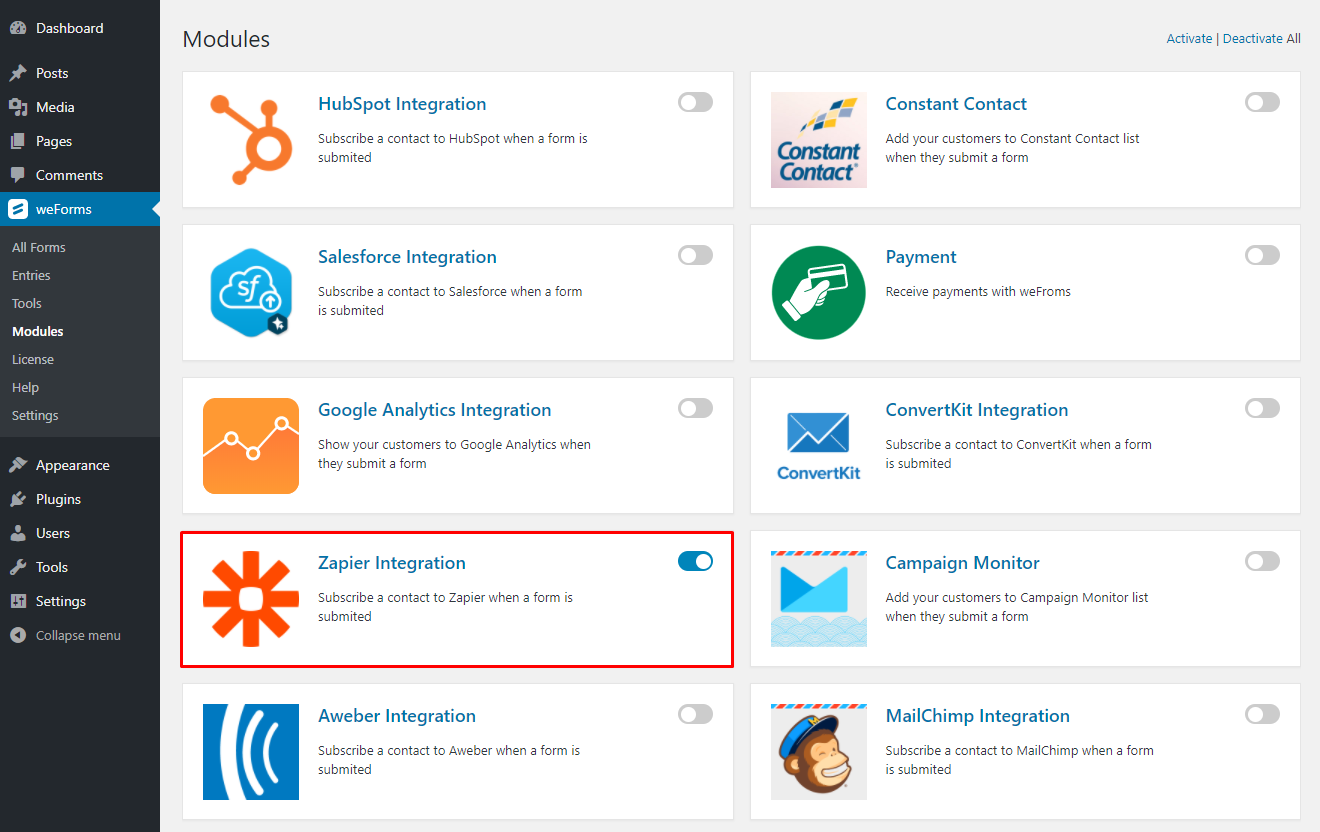
Task: Enable the Google Analytics Integration toggle
Action: coord(695,408)
